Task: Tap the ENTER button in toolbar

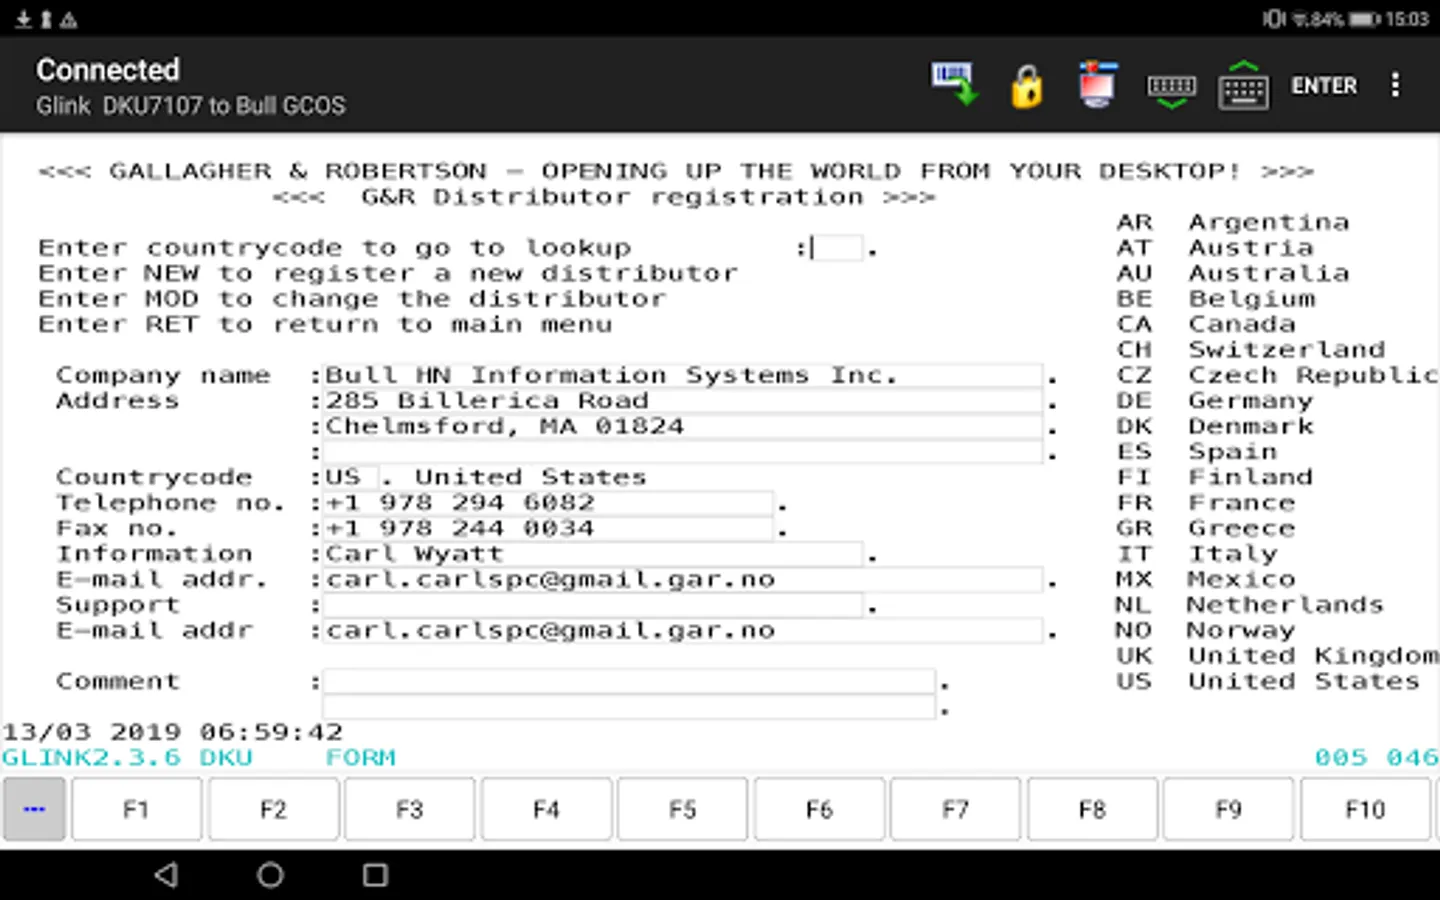Action: pyautogui.click(x=1324, y=86)
